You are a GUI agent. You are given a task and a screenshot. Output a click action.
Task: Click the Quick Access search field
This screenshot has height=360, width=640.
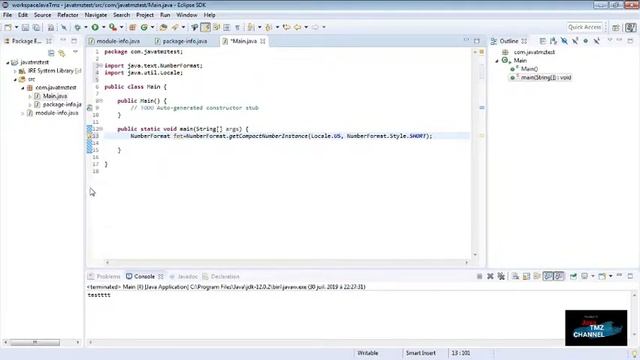584,27
